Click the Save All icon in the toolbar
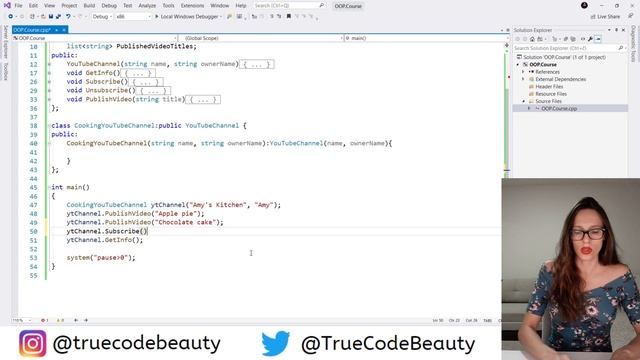This screenshot has width=640, height=360. pos(58,16)
